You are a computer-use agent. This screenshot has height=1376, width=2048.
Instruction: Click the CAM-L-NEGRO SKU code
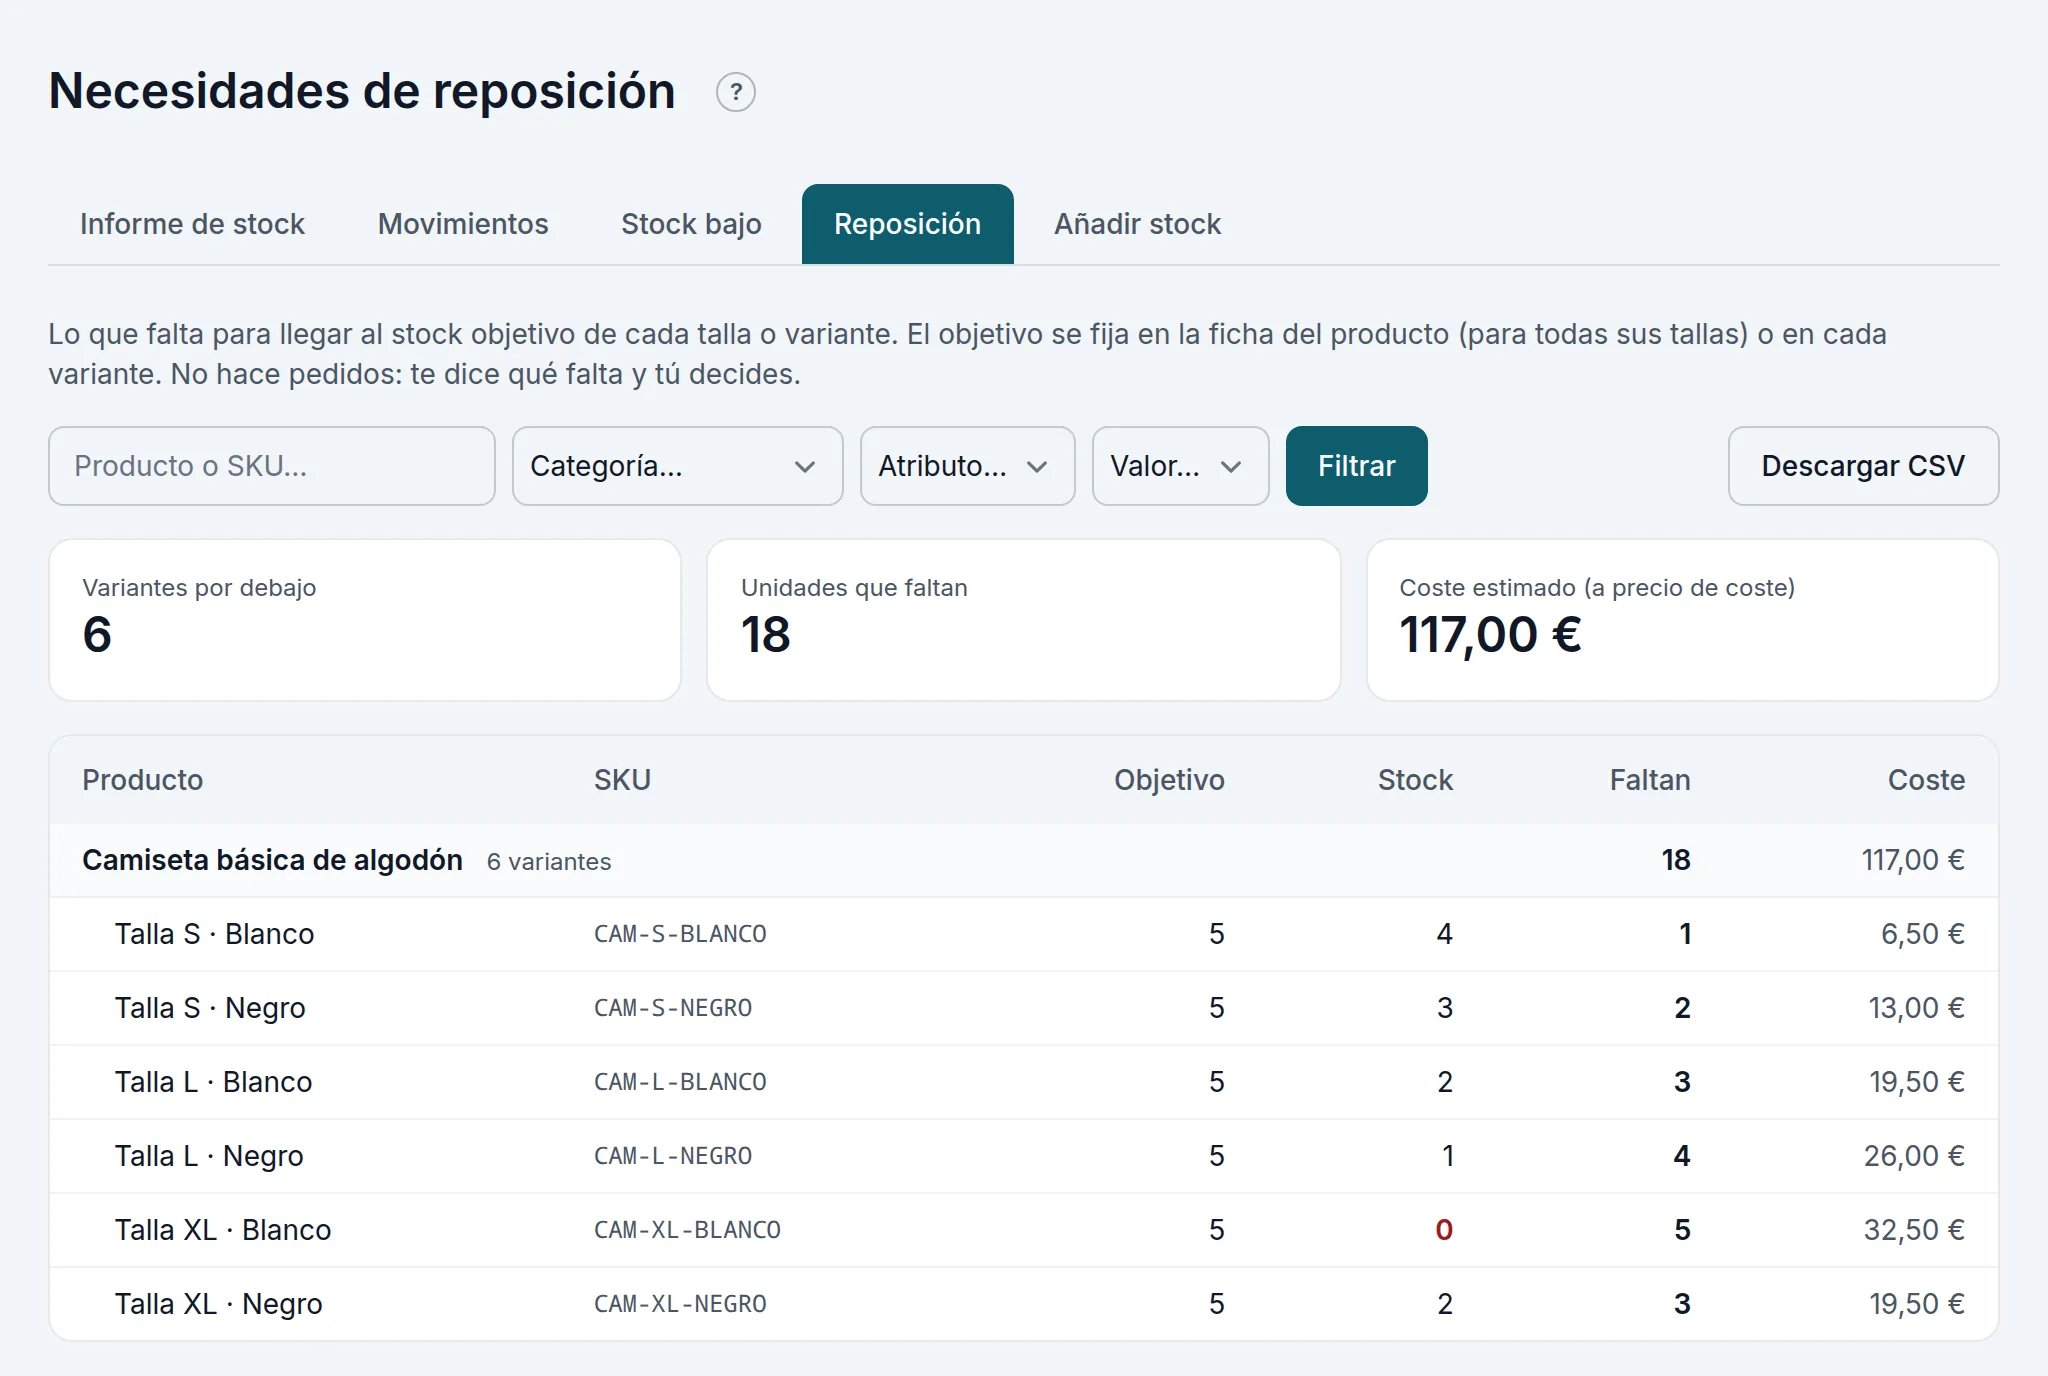[x=673, y=1156]
